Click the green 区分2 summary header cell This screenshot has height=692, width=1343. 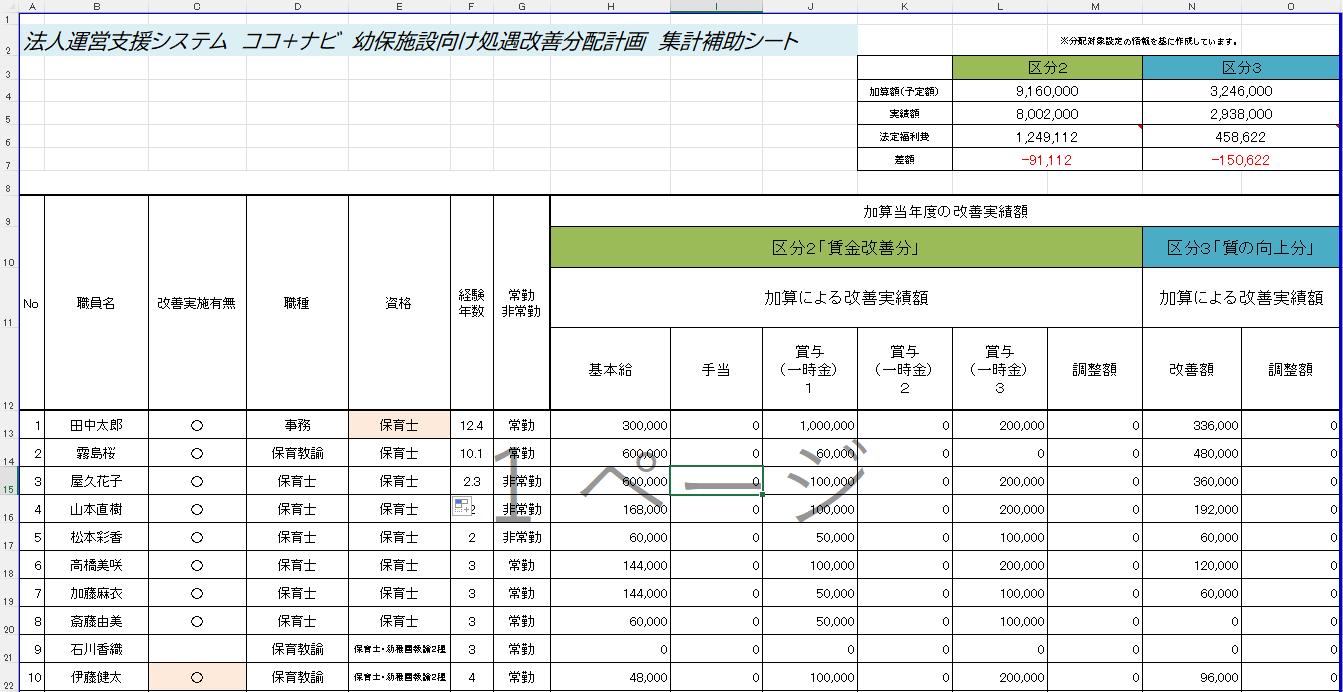[x=1047, y=68]
